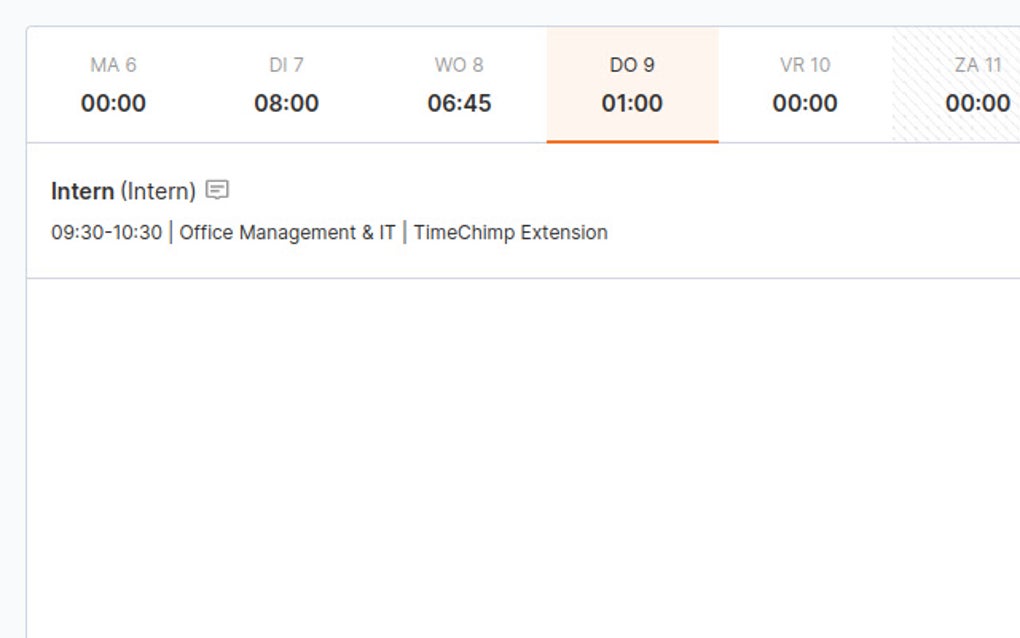Select the TimeChimp Extension task label
Image resolution: width=1020 pixels, height=638 pixels.
[513, 232]
